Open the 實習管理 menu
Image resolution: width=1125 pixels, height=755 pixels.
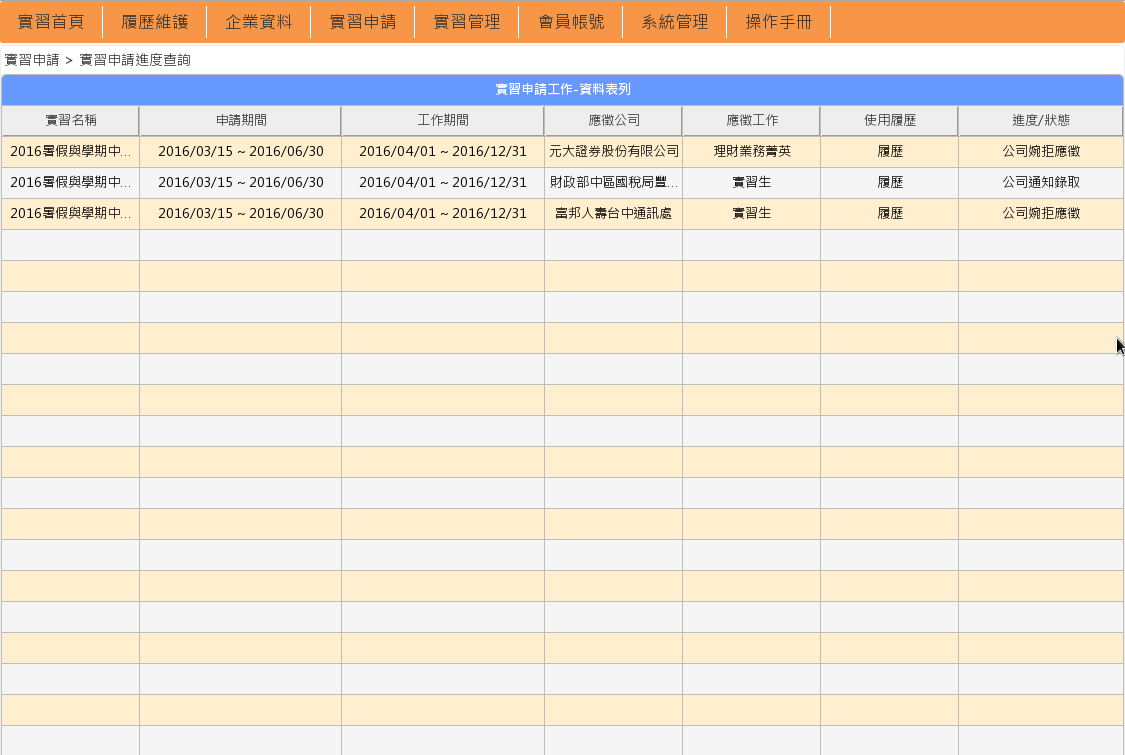(x=467, y=22)
